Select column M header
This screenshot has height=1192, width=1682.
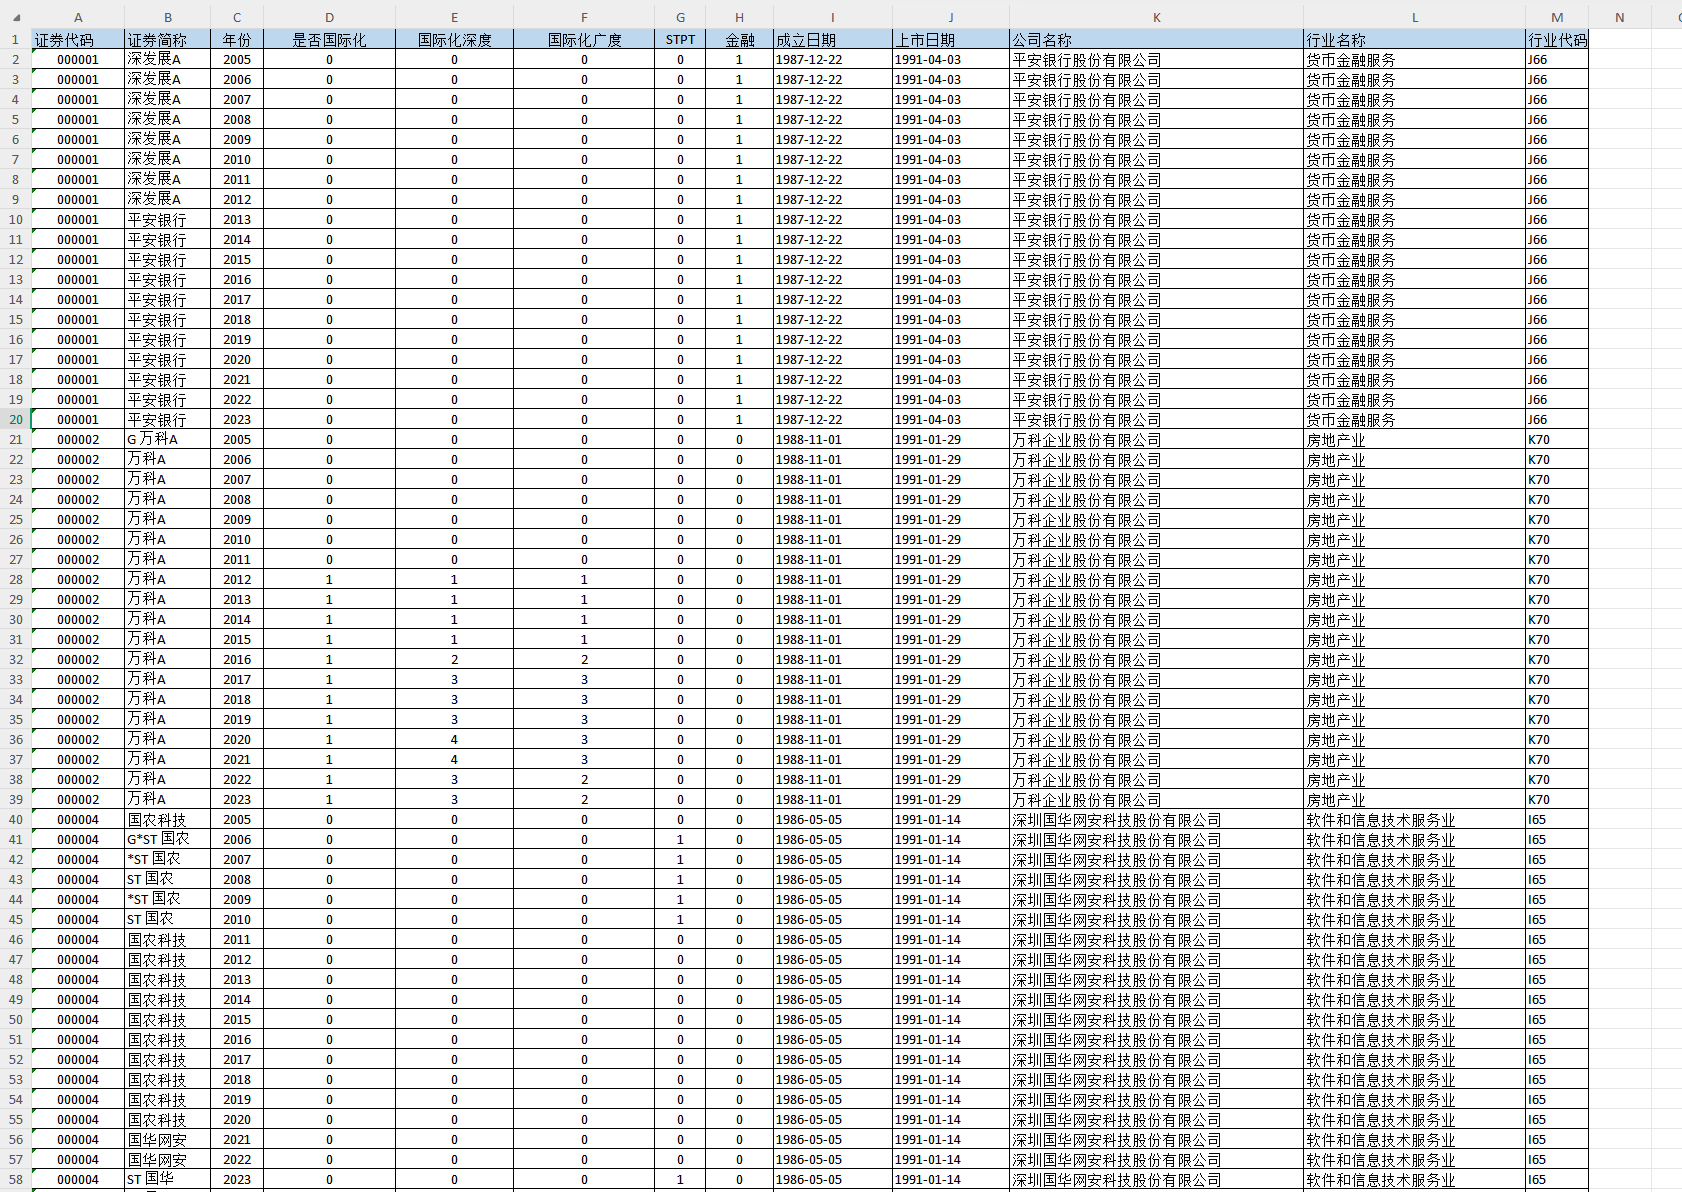tap(1557, 17)
